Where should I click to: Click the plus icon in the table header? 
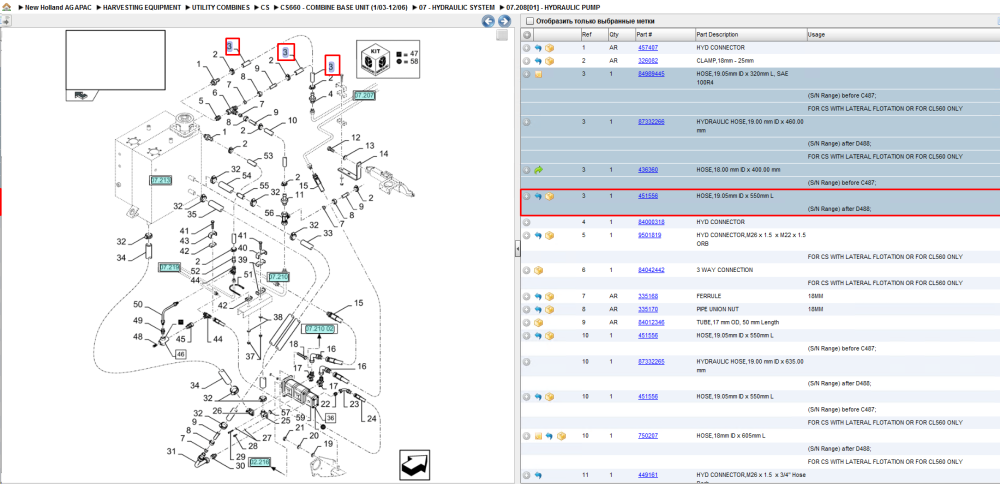526,34
